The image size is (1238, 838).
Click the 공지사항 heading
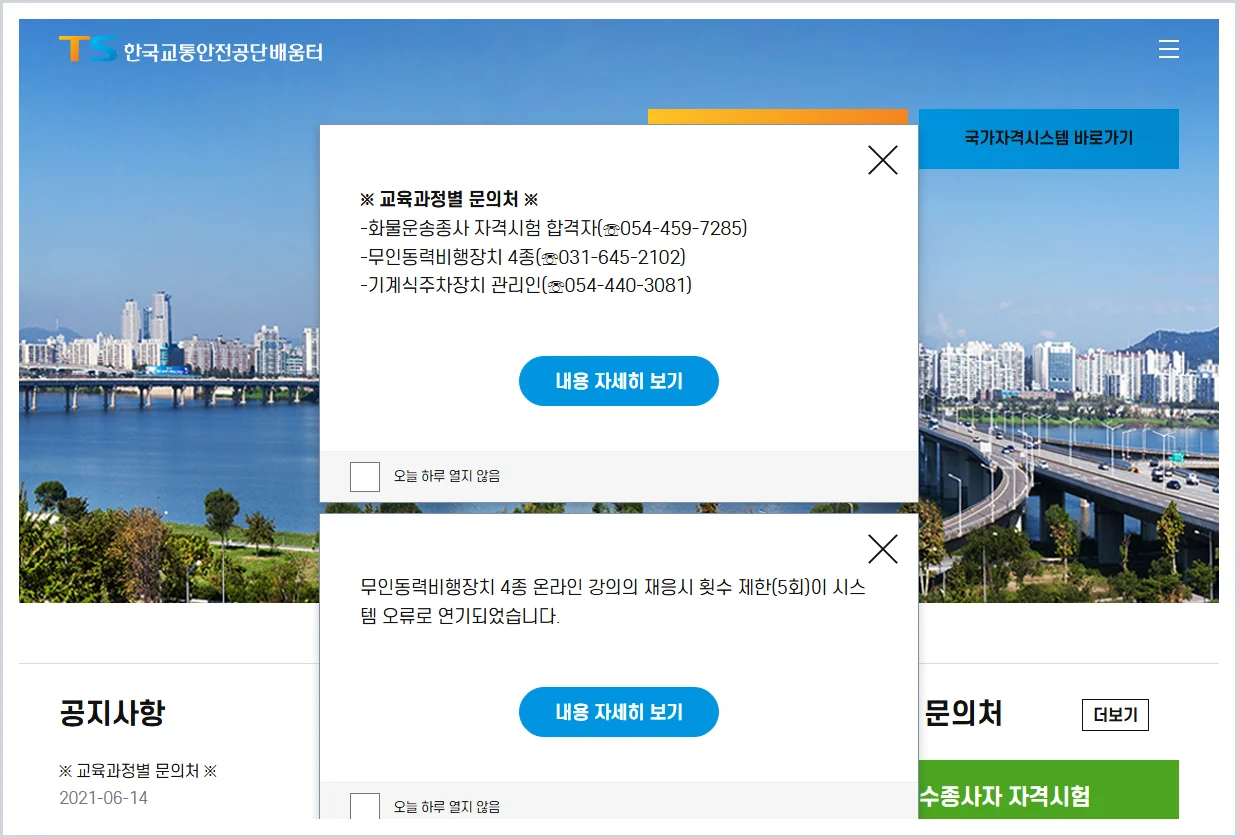pyautogui.click(x=112, y=713)
